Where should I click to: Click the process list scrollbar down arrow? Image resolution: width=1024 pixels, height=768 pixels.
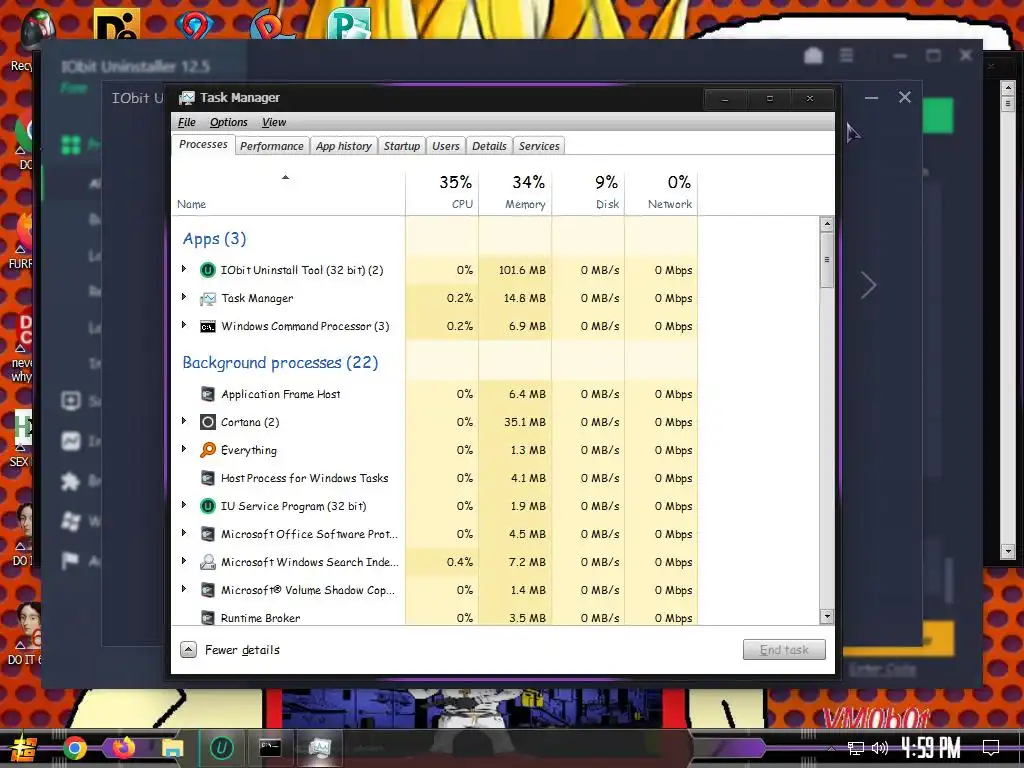point(827,616)
